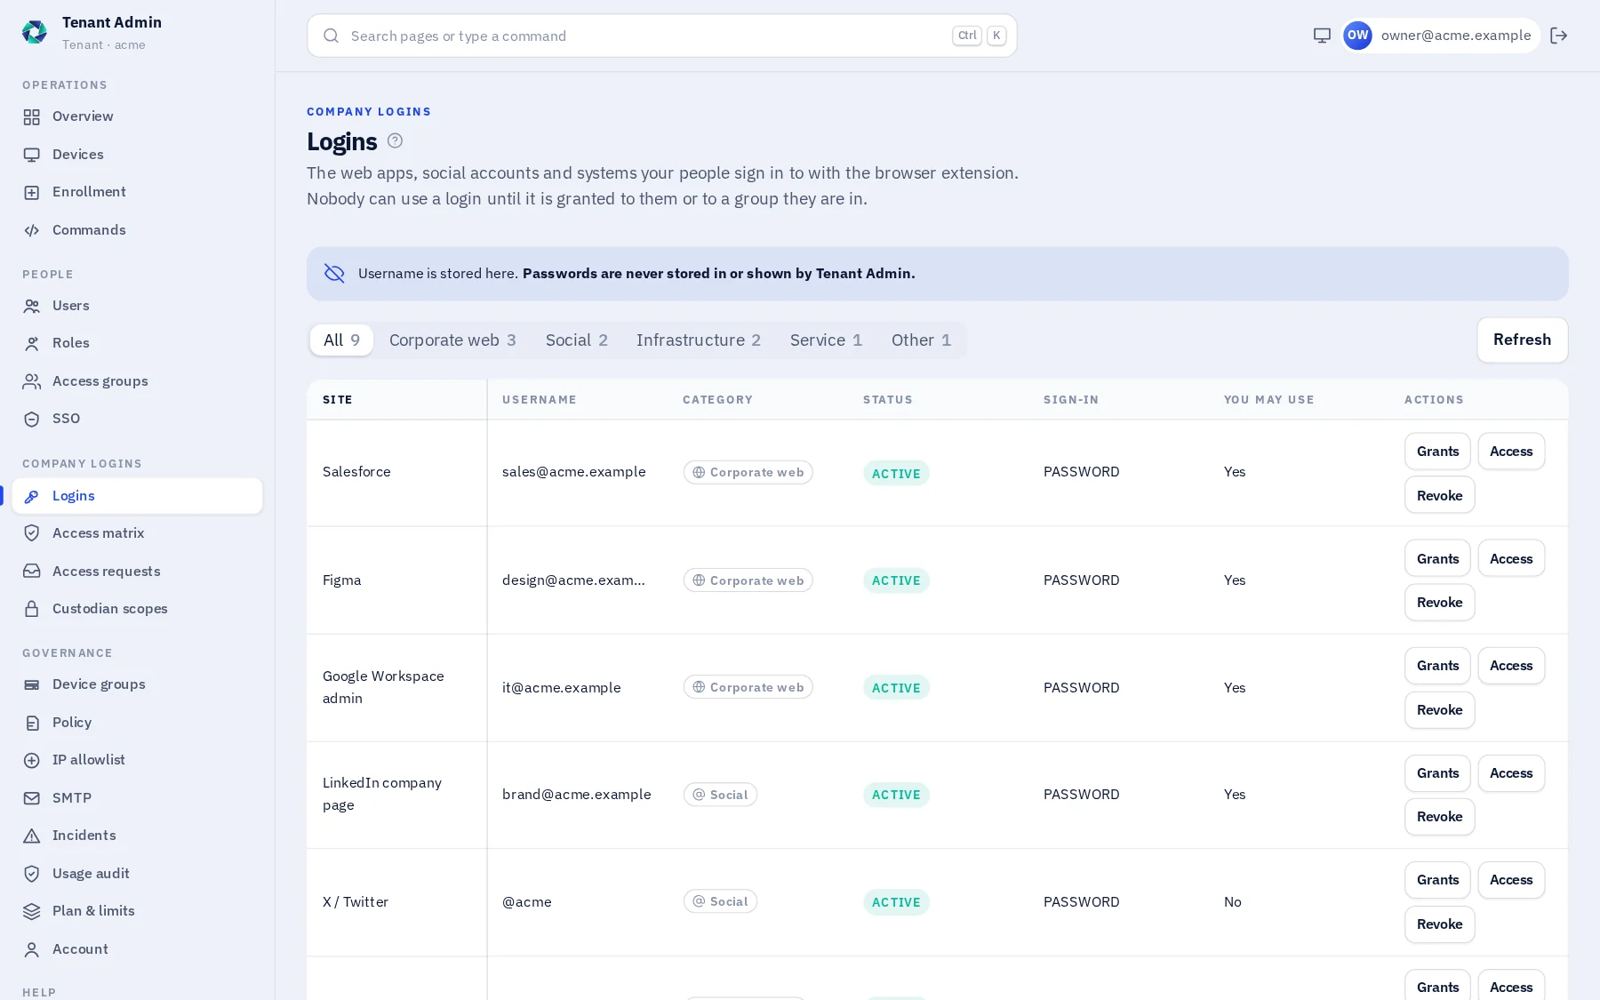Open Grants for Google Workspace admin
The image size is (1600, 1000).
tap(1437, 666)
